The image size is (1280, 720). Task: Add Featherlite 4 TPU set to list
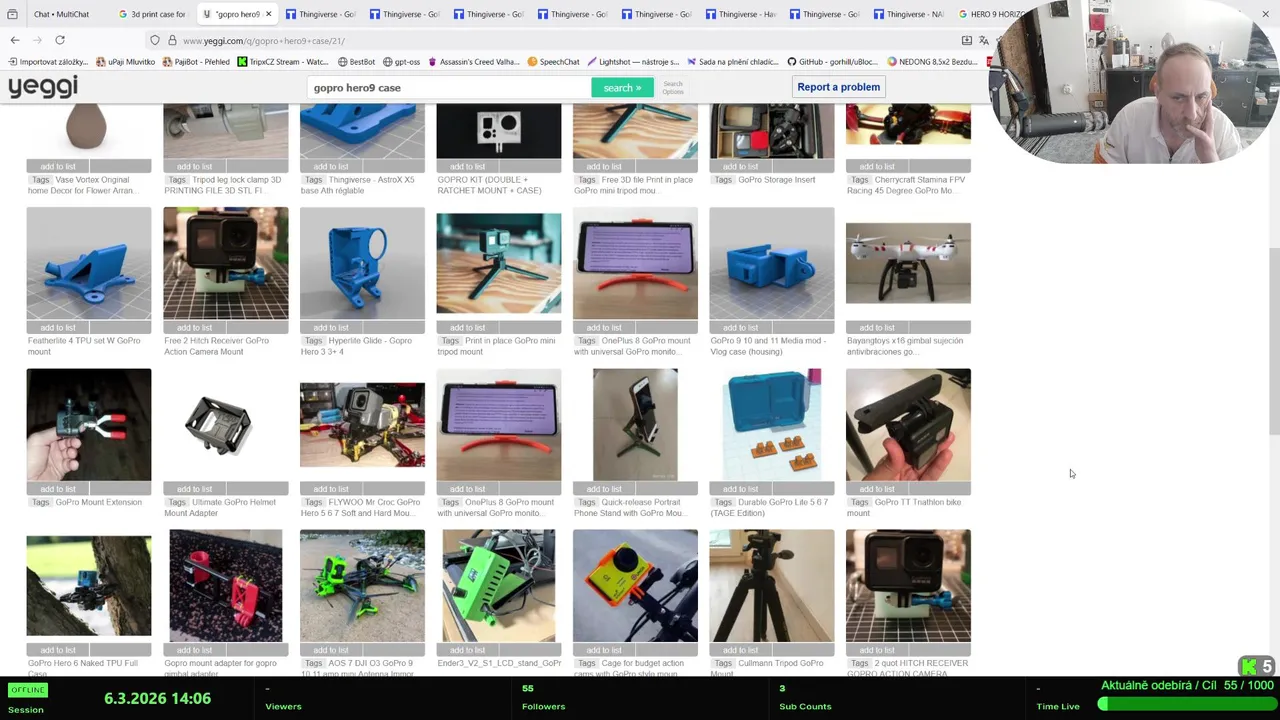point(58,328)
